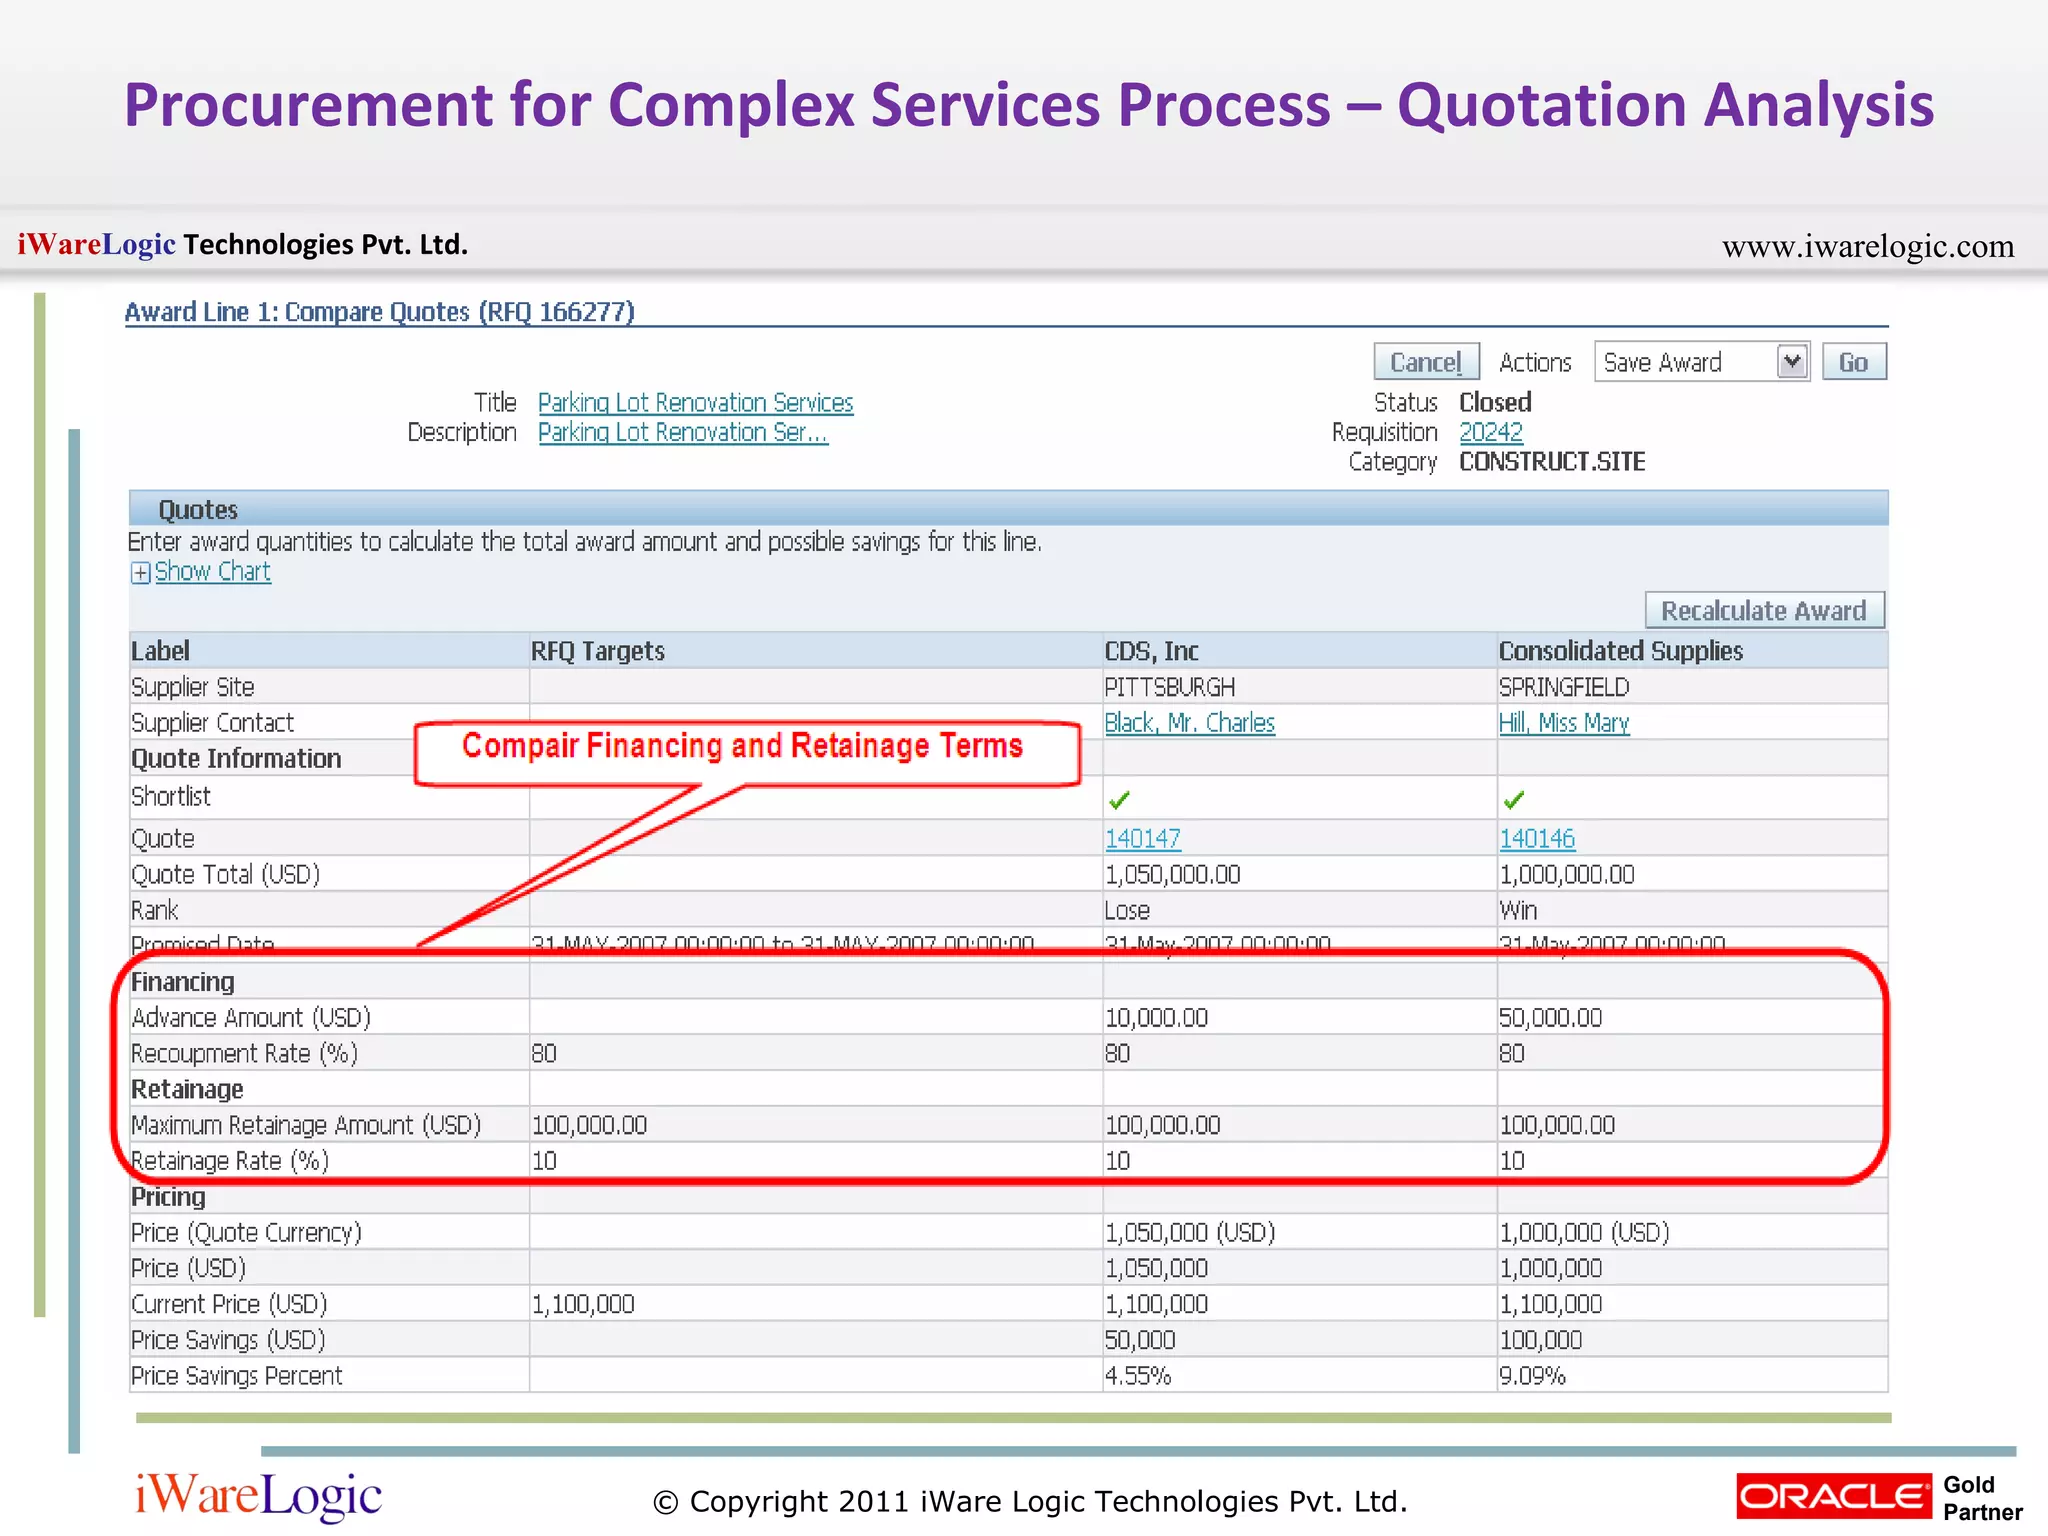Click the 1,000,000 (USD) quote currency price

pyautogui.click(x=1584, y=1232)
